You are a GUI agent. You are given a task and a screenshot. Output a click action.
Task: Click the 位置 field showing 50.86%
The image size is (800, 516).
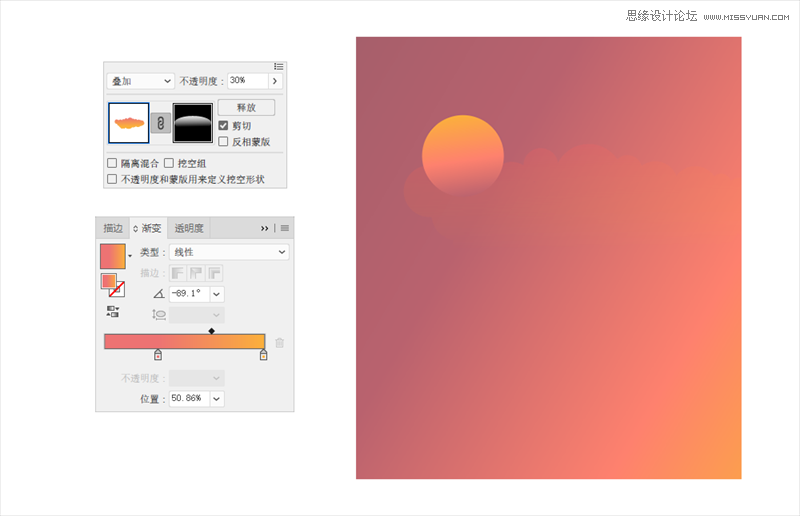[189, 399]
